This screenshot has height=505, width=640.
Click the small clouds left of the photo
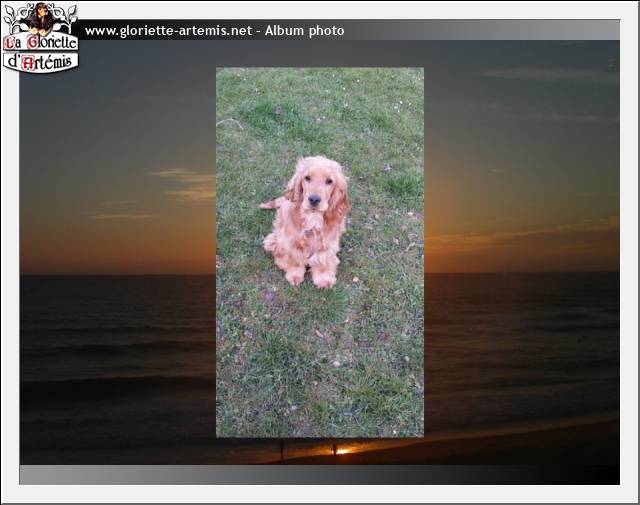tap(184, 185)
